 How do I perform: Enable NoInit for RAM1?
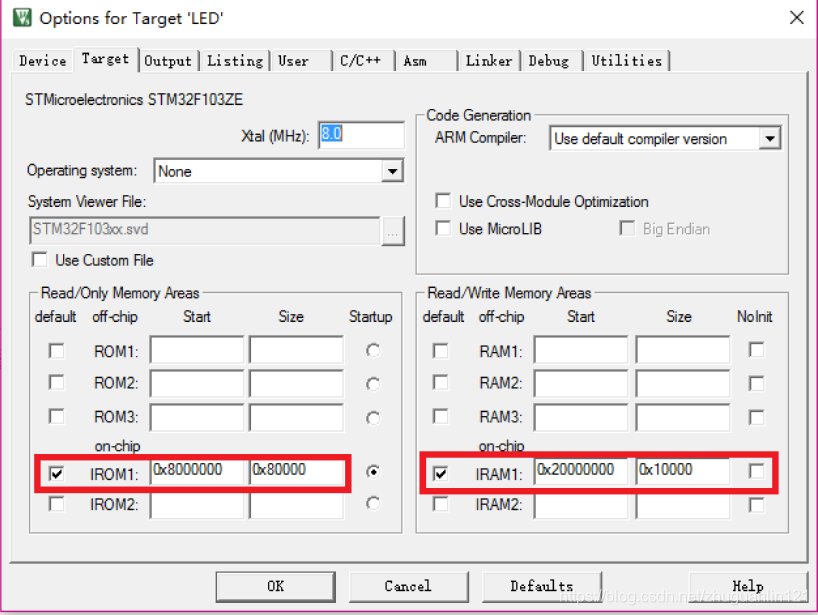(x=756, y=349)
